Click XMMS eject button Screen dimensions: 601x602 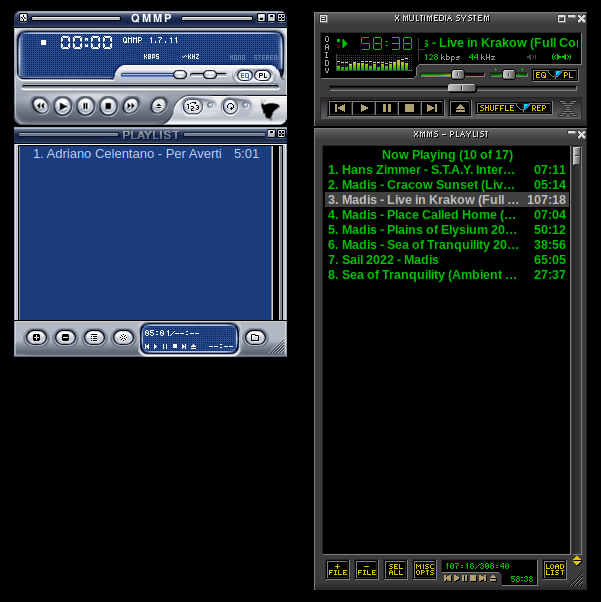(x=460, y=108)
